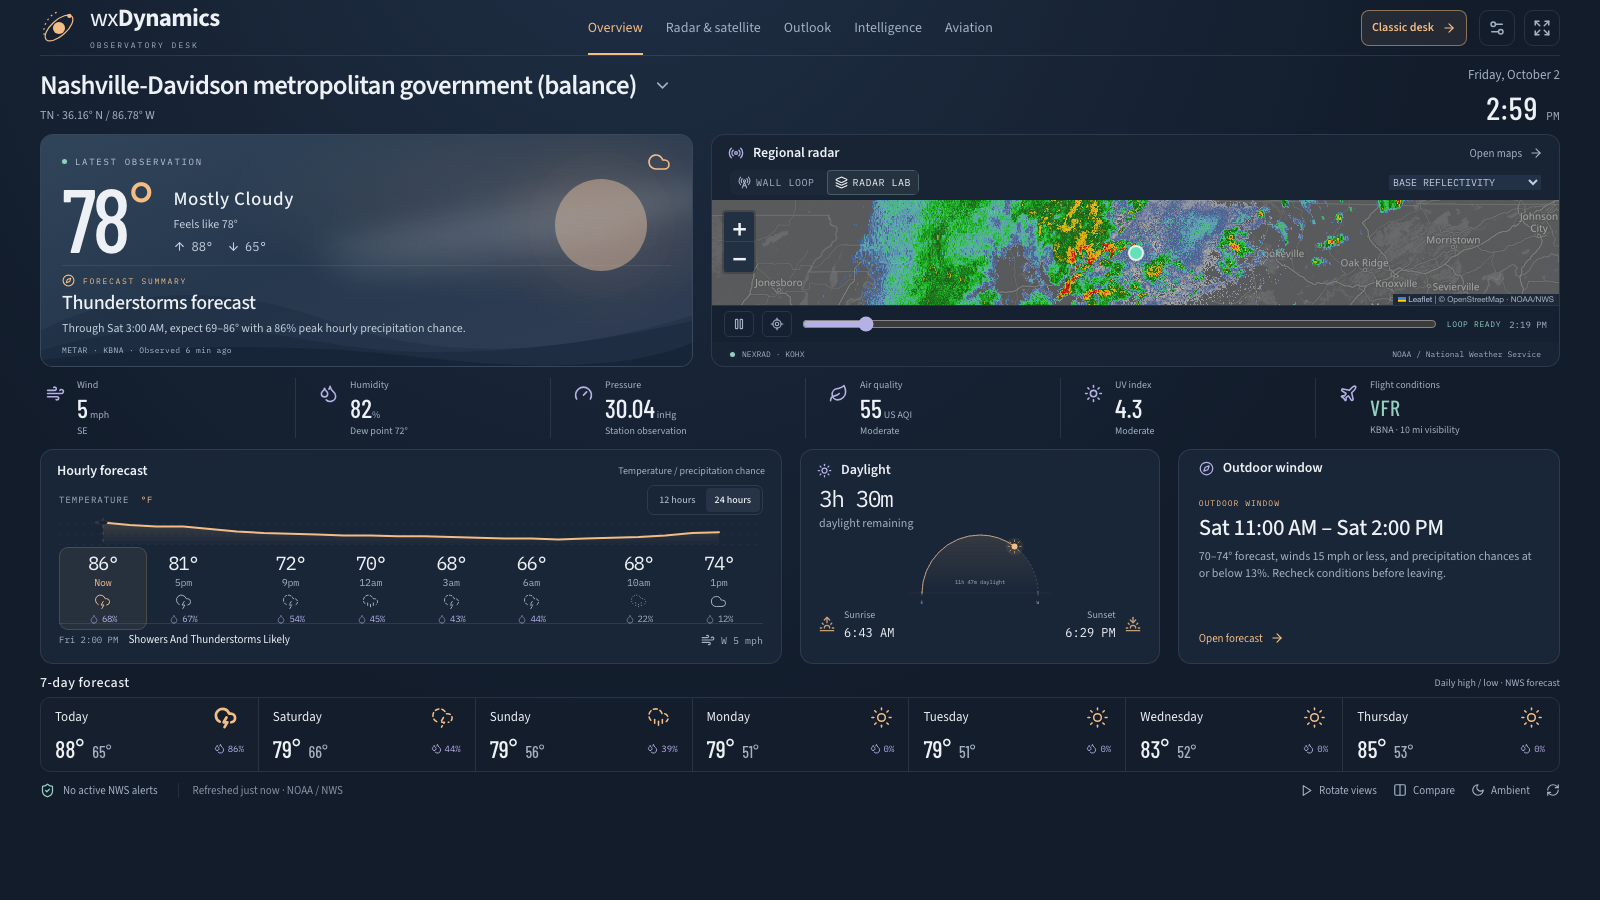
Task: Click the wxDynamics planet logo icon
Action: (58, 27)
